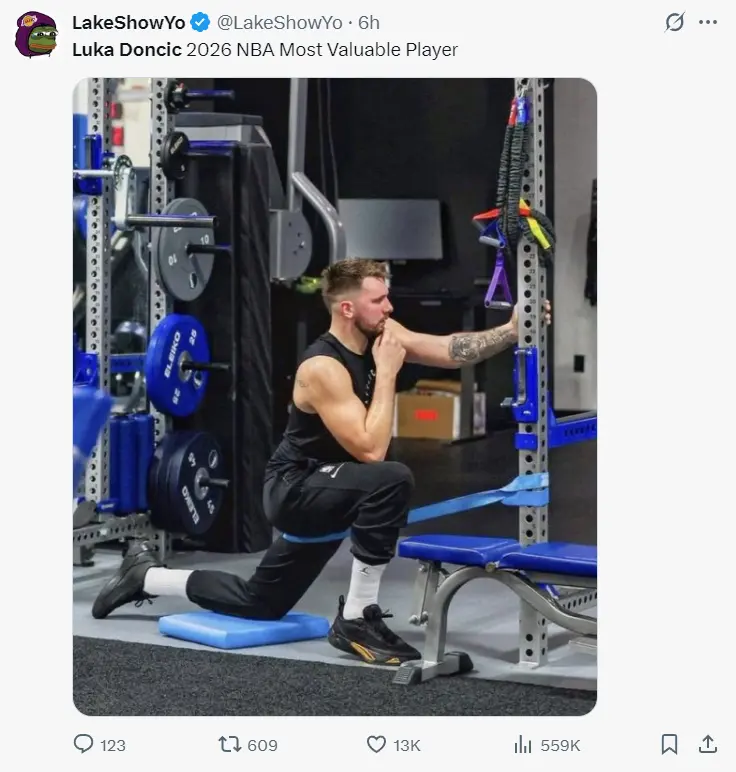Click the tweet text about Most Valuable Player
This screenshot has height=772, width=736.
(x=265, y=50)
